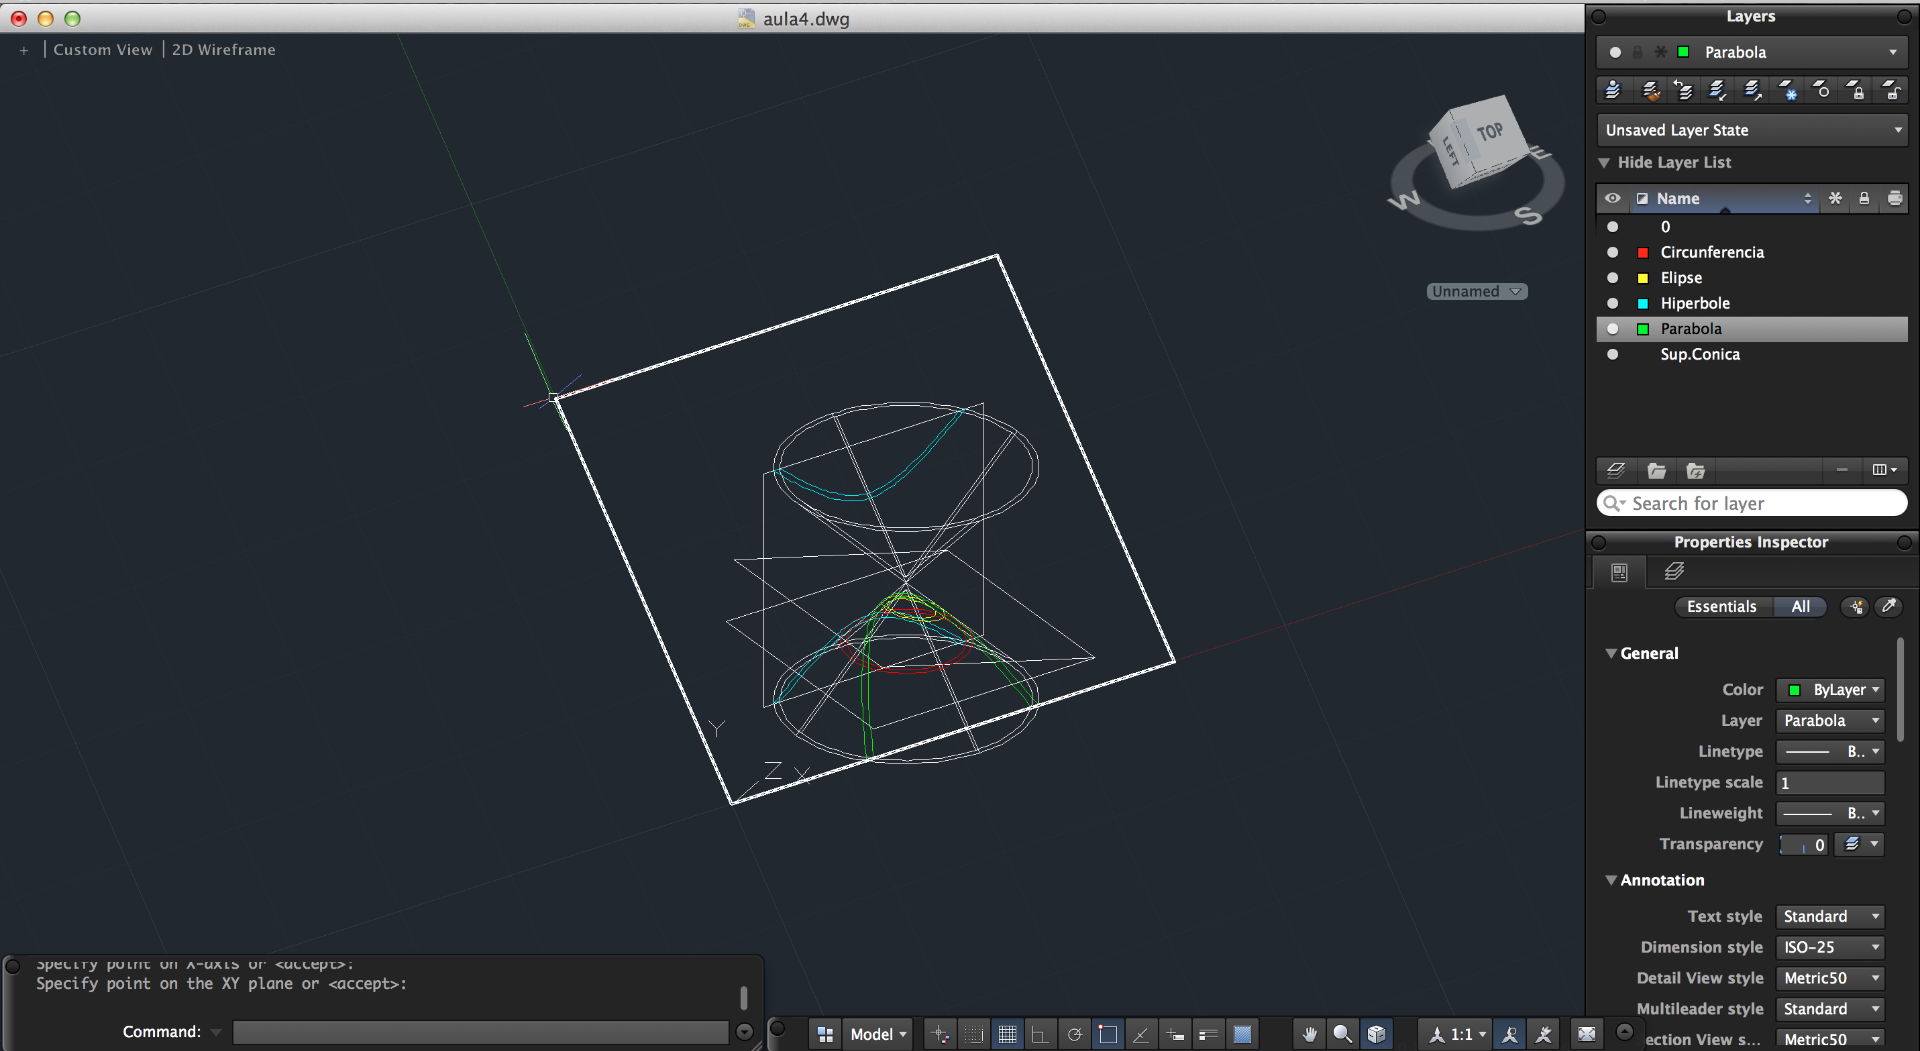The height and width of the screenshot is (1051, 1920).
Task: Click the red color swatch of Circunferencia
Action: (x=1643, y=252)
